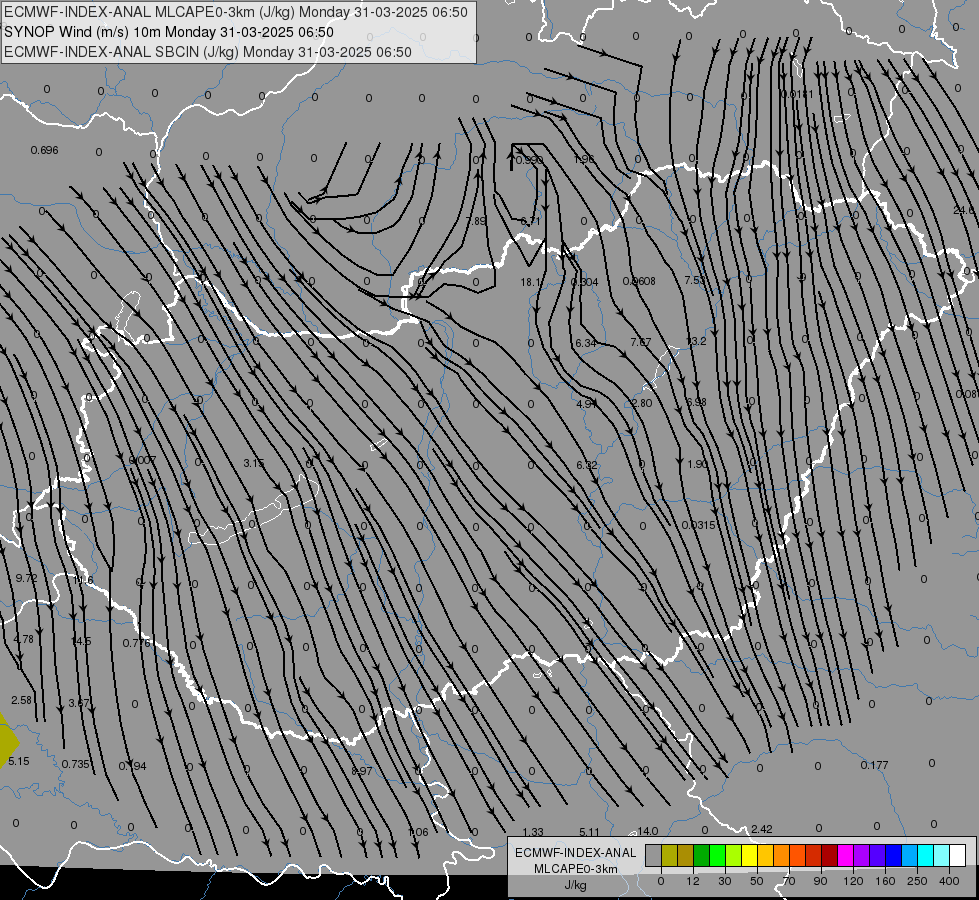Click the map value 0.735
Viewport: 979px width, 900px height.
coord(76,764)
